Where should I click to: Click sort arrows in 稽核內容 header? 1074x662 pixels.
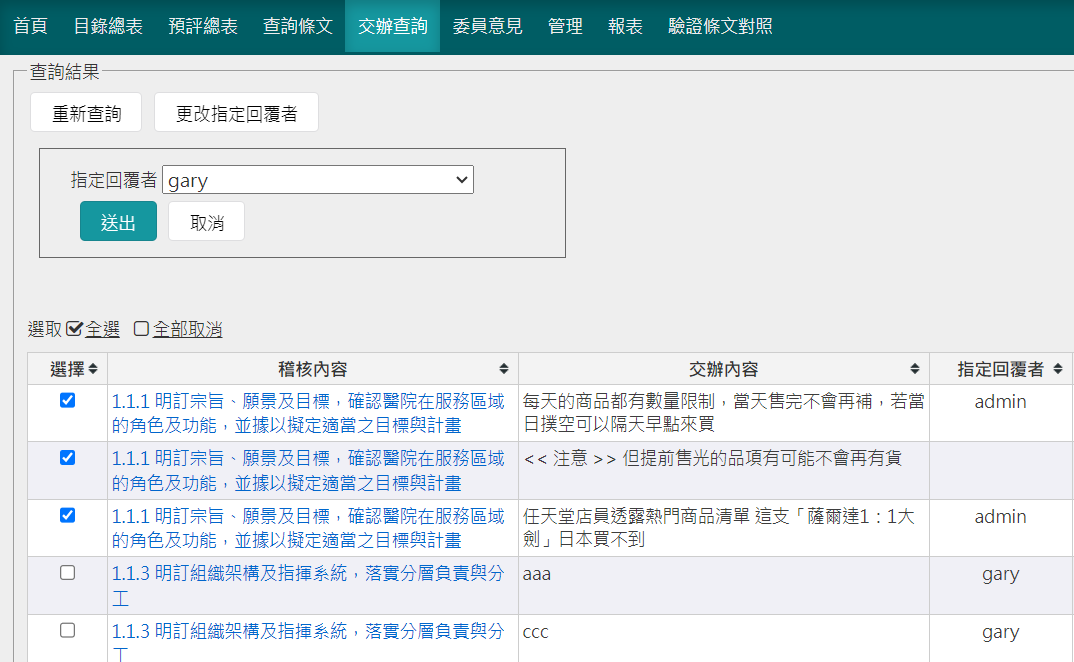click(x=504, y=369)
